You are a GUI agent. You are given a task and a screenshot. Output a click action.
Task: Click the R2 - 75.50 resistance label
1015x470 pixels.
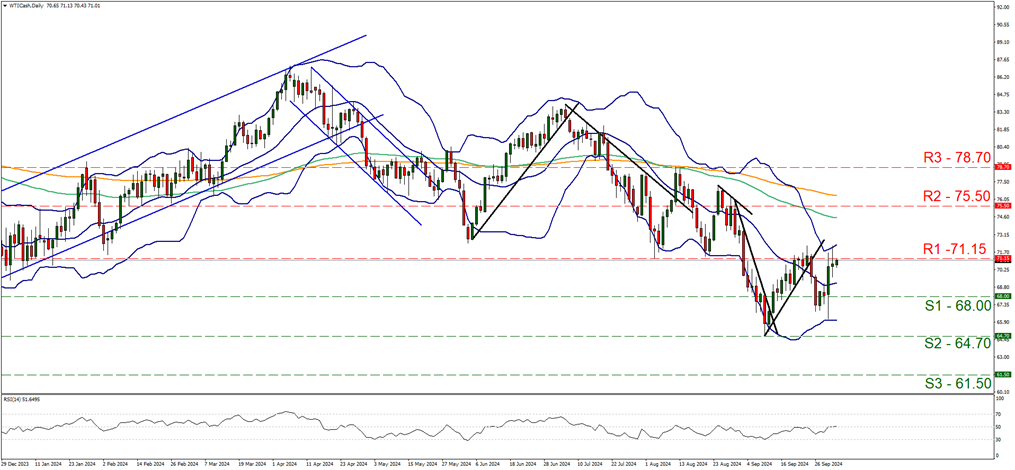956,196
